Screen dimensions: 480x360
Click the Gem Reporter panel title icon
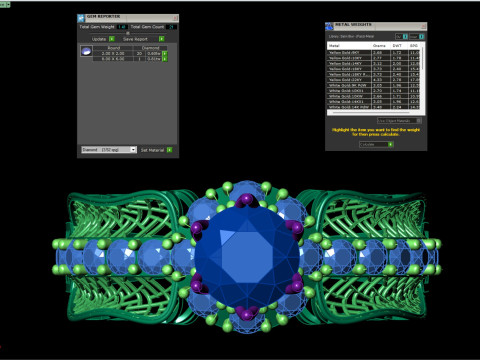tap(81, 18)
